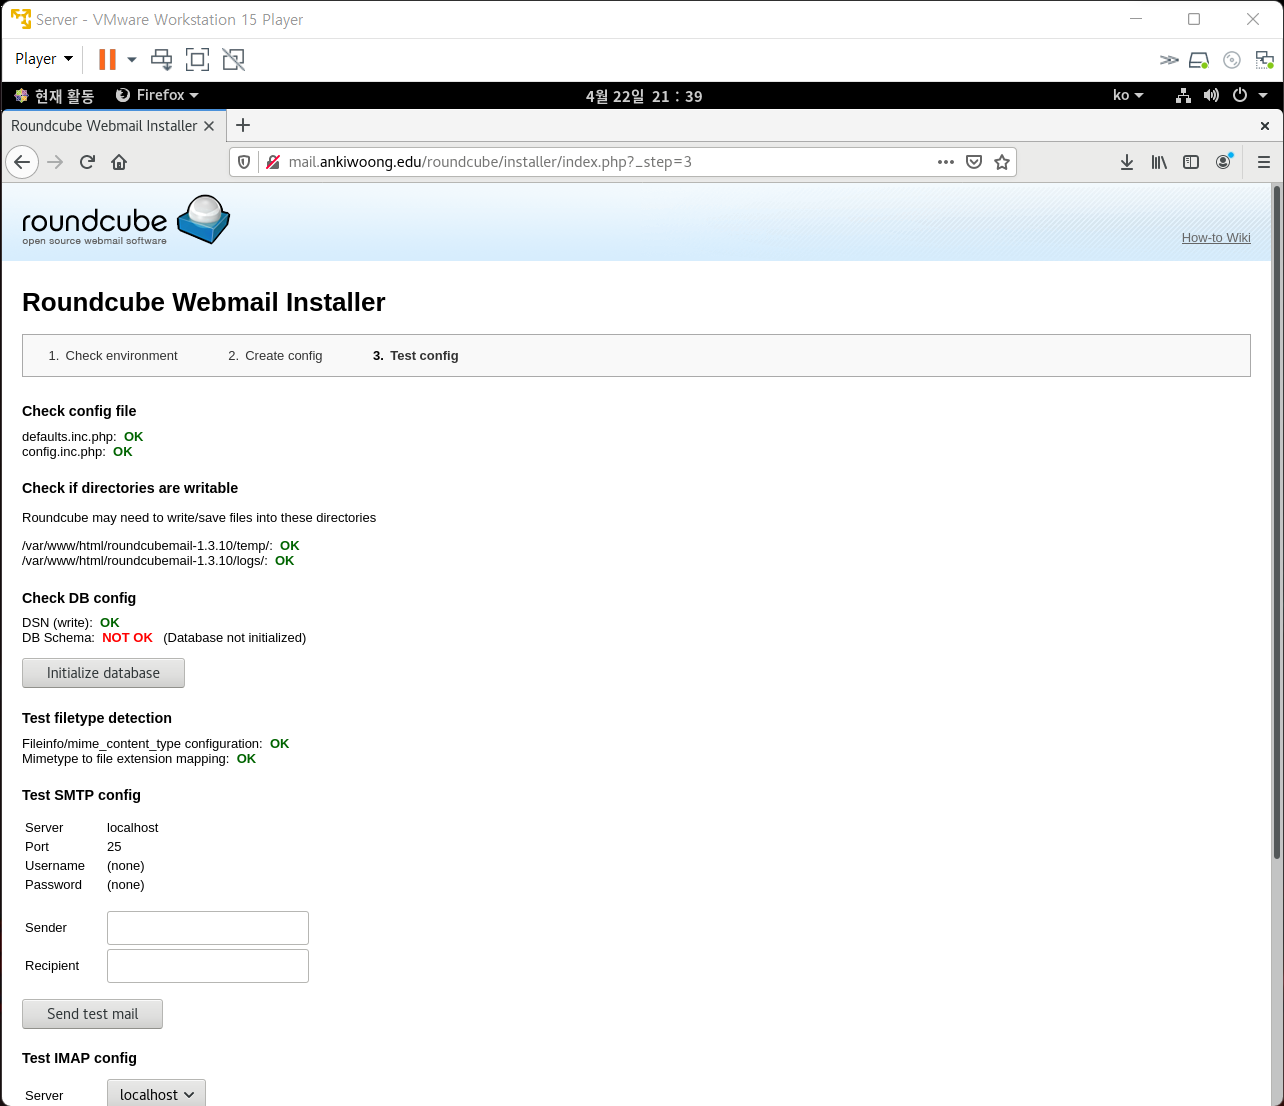Click the logs directory path text

click(x=144, y=561)
